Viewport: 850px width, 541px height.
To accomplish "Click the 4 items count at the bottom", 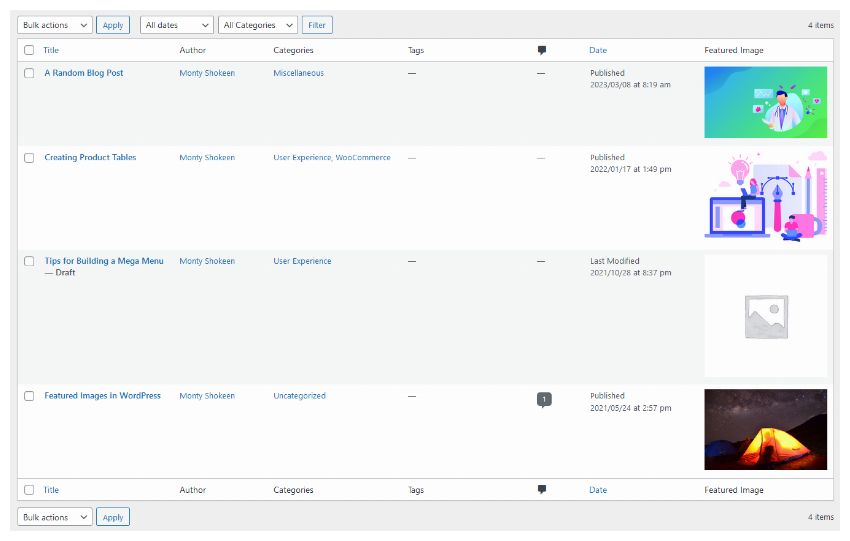I will click(x=821, y=517).
